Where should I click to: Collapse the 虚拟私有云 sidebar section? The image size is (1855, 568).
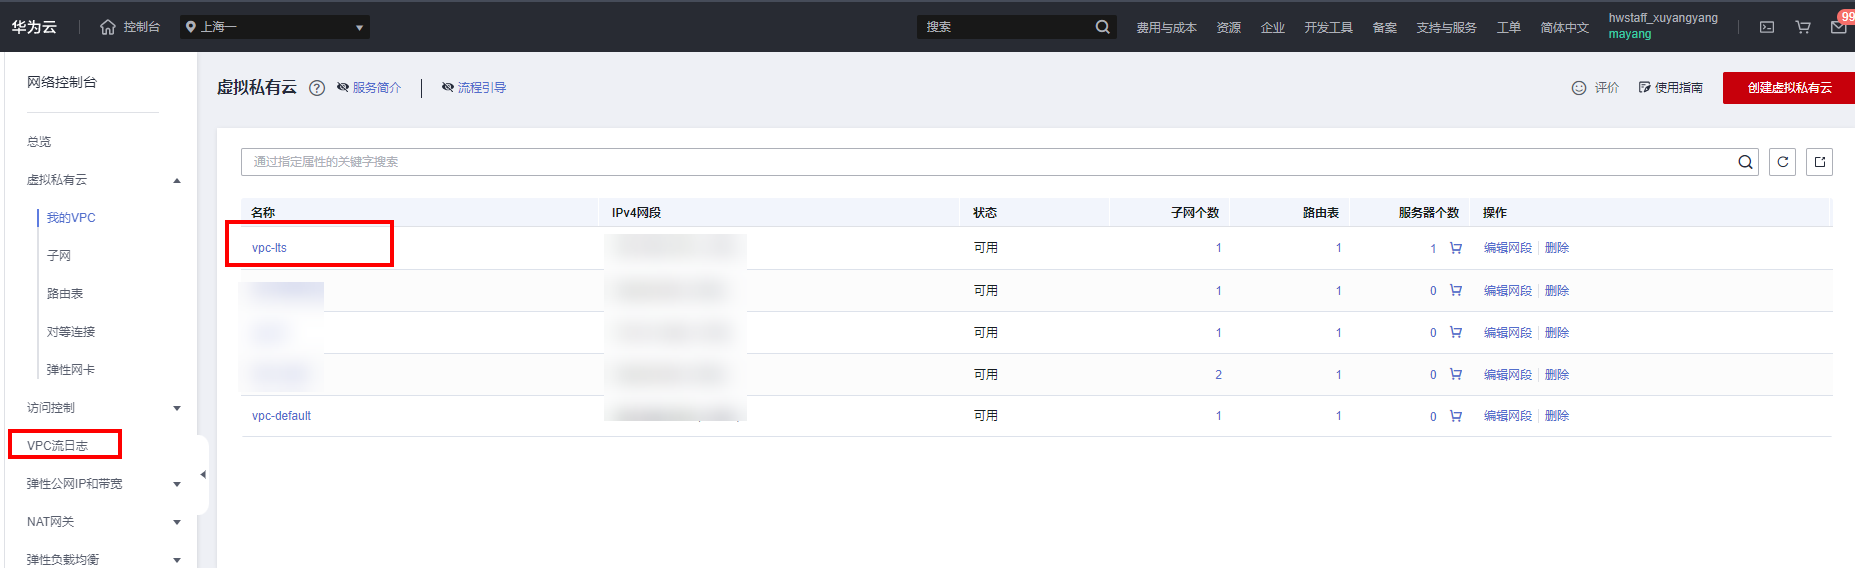177,181
